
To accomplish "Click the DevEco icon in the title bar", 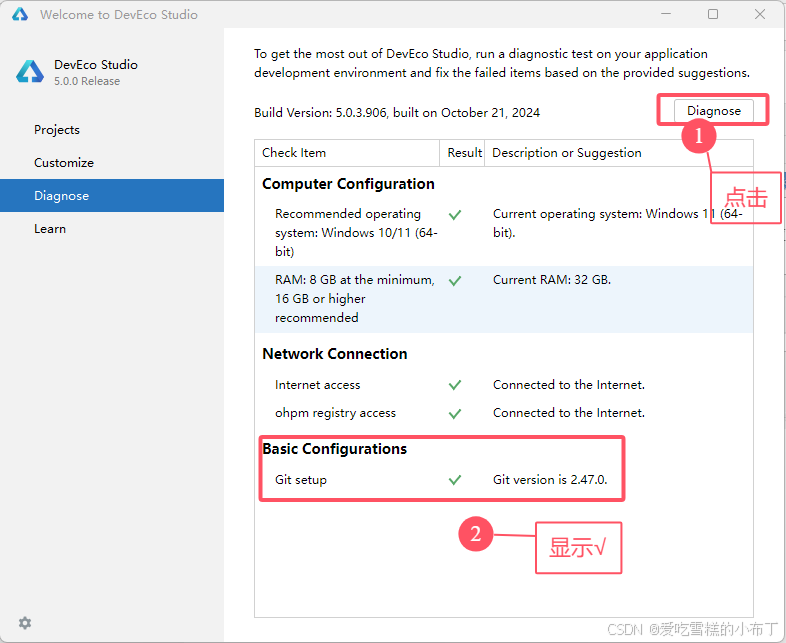I will (20, 14).
